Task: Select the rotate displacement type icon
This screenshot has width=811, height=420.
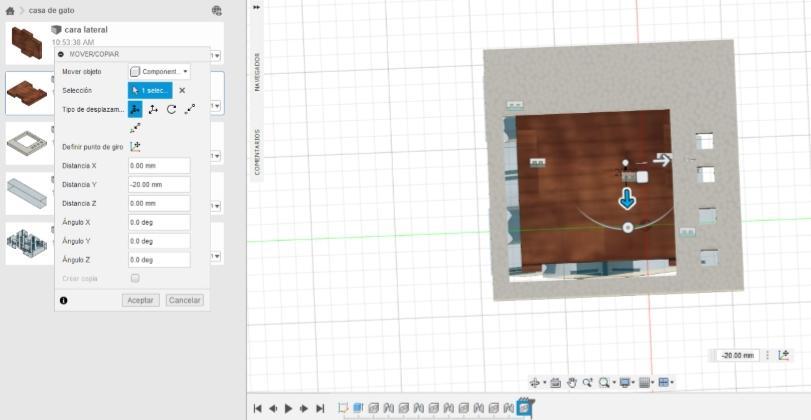Action: (172, 109)
